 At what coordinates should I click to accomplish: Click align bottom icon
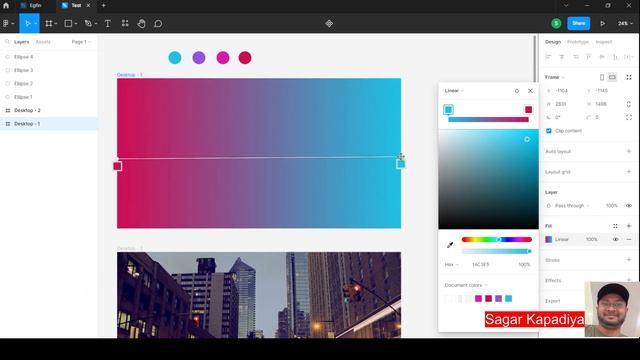[615, 57]
